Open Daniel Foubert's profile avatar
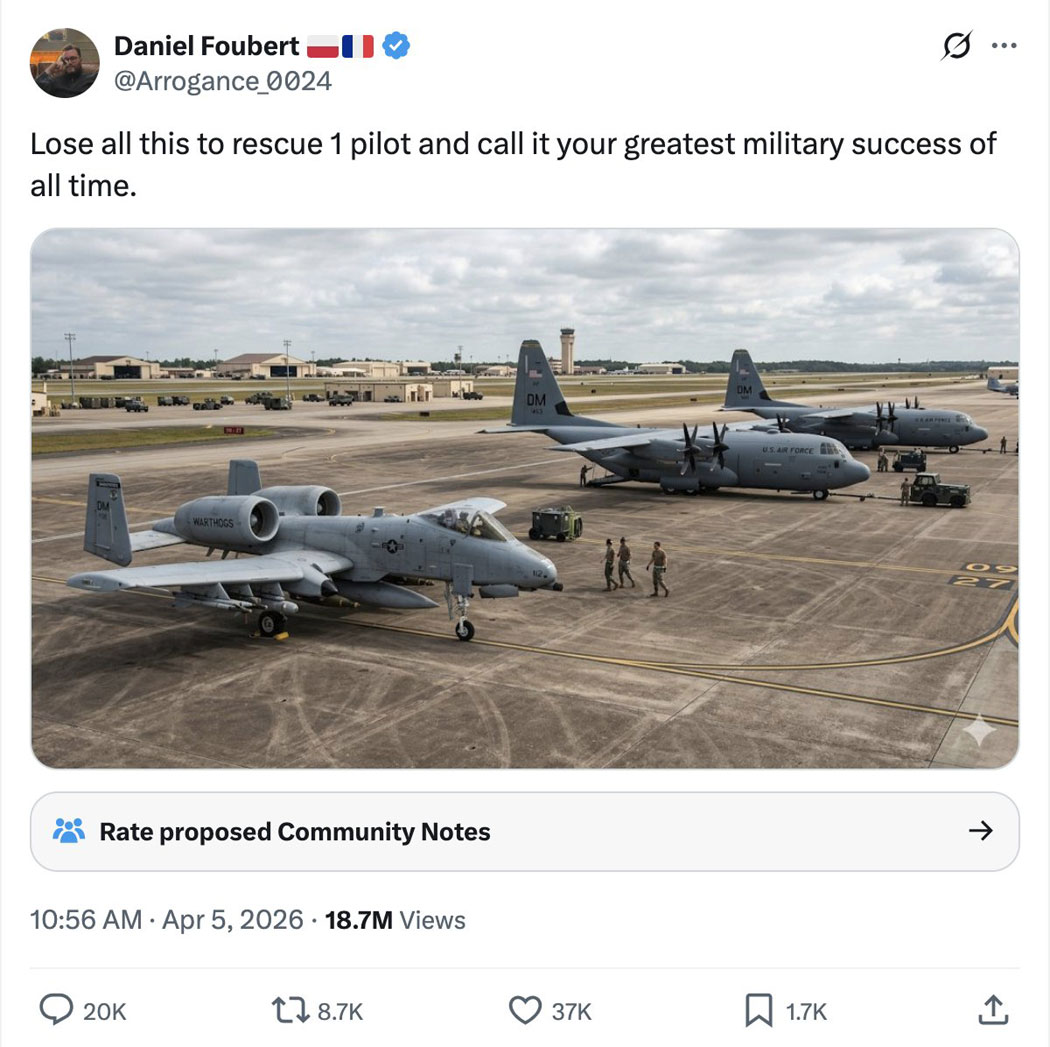The width and height of the screenshot is (1050, 1047). coord(65,62)
